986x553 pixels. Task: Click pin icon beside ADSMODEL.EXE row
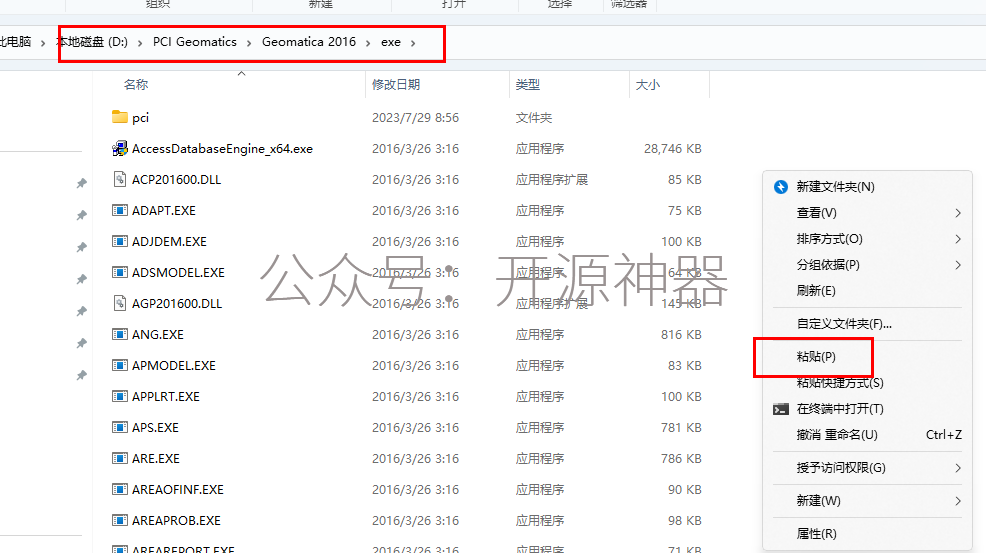(82, 279)
